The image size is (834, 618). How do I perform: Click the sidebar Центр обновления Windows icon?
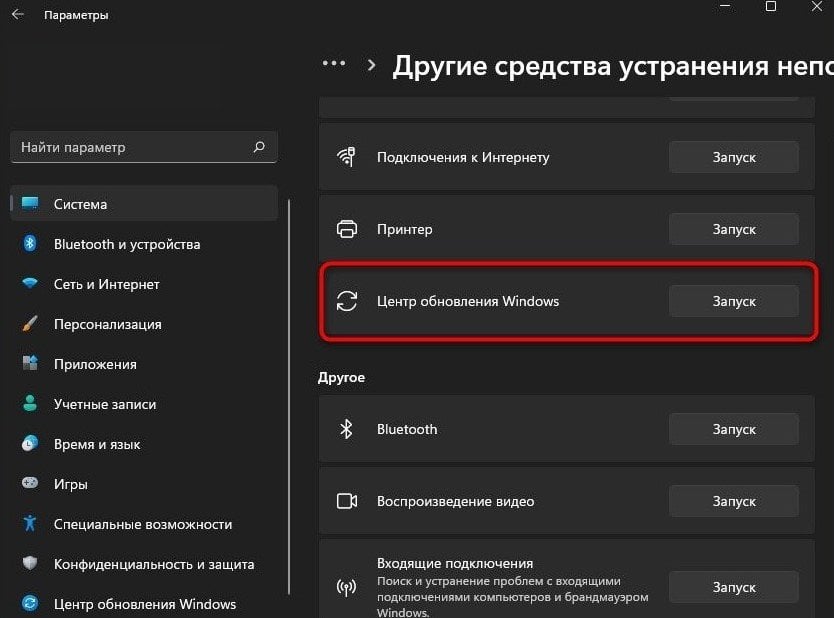pyautogui.click(x=30, y=603)
